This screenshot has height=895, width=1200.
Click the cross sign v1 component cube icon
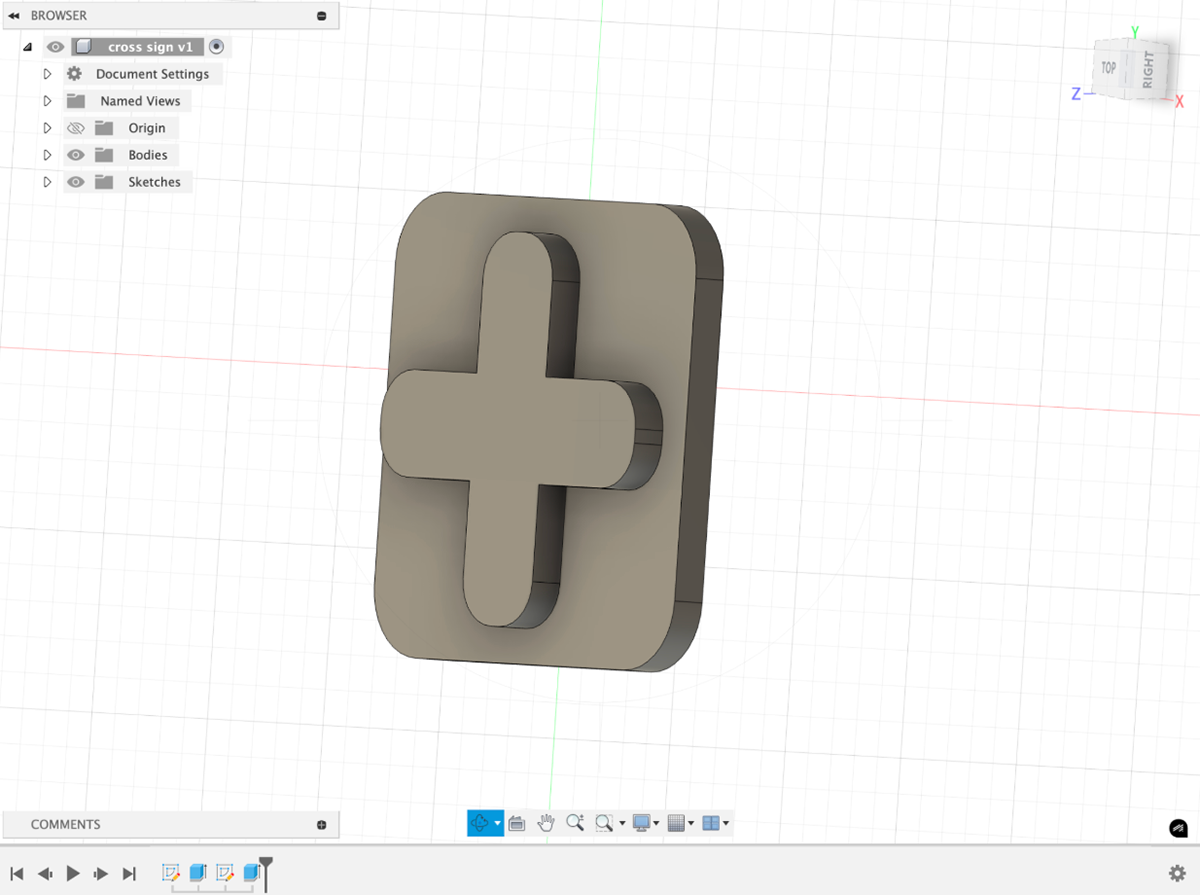(x=85, y=47)
